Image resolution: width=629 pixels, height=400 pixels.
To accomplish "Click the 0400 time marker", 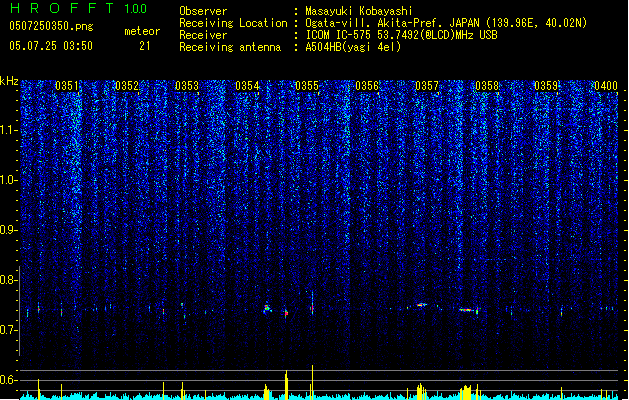I will point(606,86).
